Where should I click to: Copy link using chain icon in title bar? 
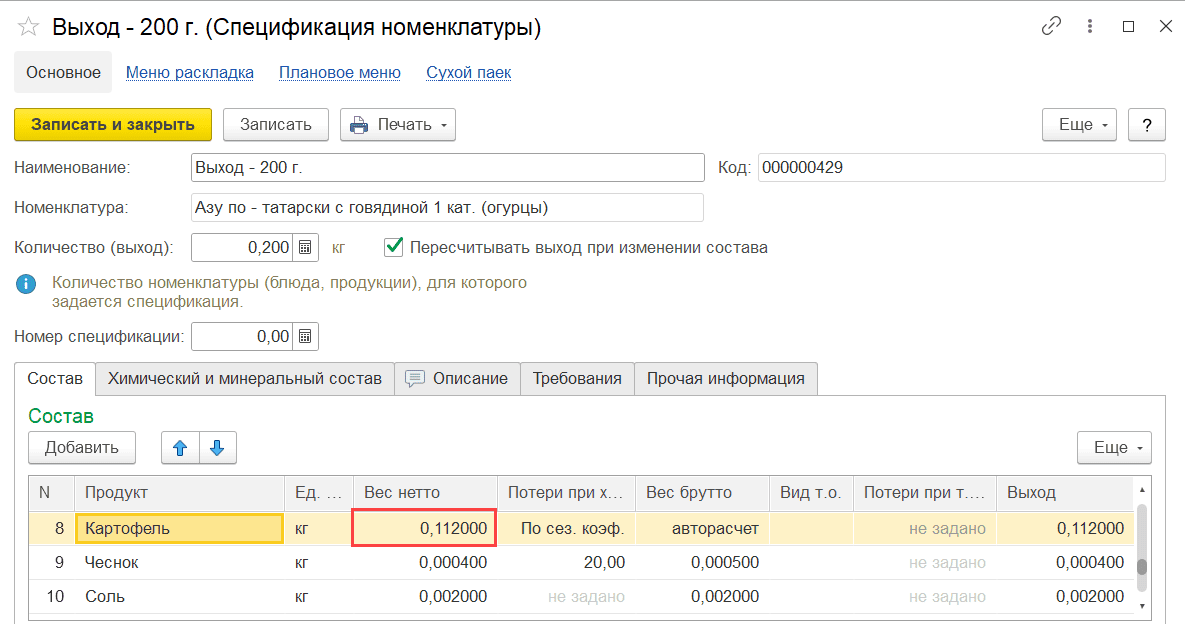(x=1051, y=27)
